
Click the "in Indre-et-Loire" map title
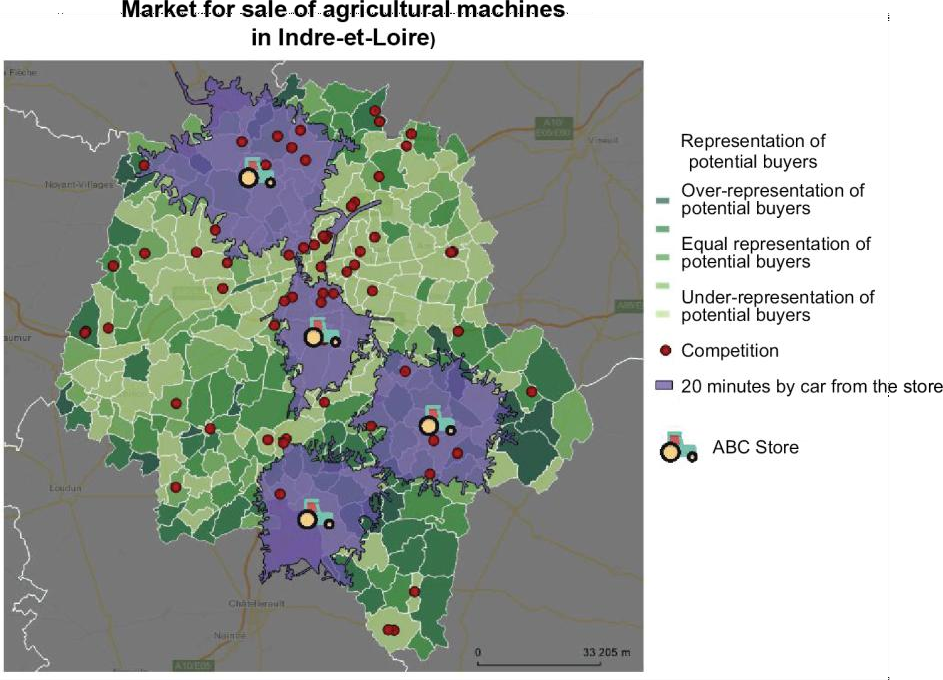[345, 42]
